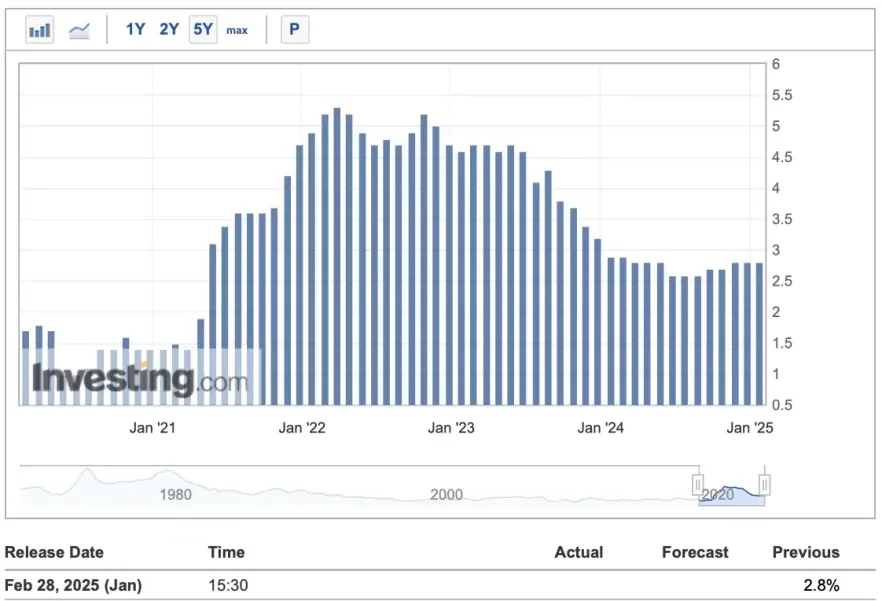This screenshot has width=882, height=601.
Task: Click the Investing.com watermark logo
Action: coord(140,378)
